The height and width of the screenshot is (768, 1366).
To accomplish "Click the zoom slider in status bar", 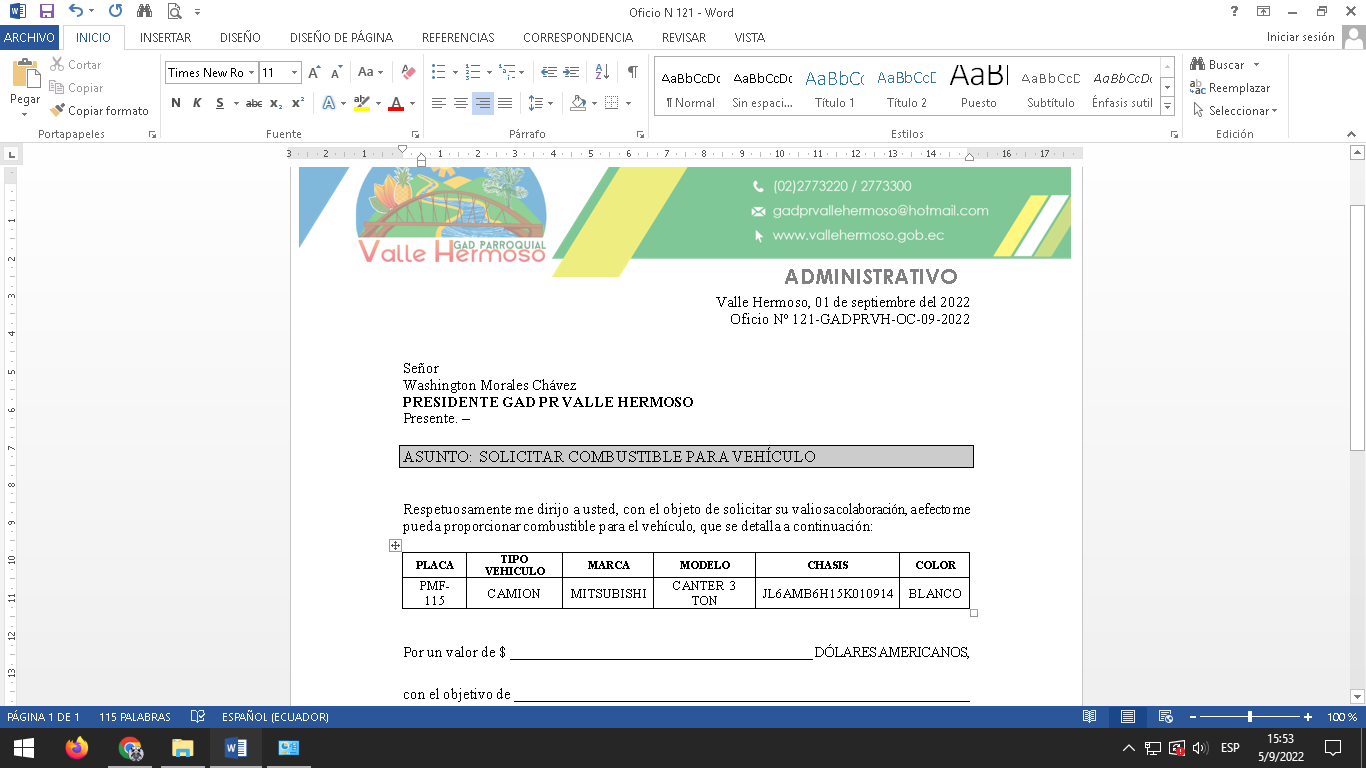I will tap(1250, 717).
